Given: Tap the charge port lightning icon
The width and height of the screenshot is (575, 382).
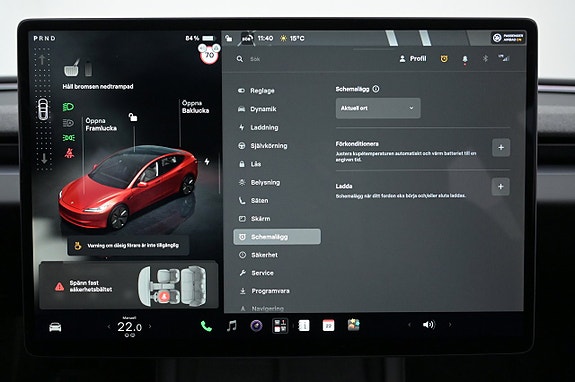Looking at the screenshot, I should point(207,161).
